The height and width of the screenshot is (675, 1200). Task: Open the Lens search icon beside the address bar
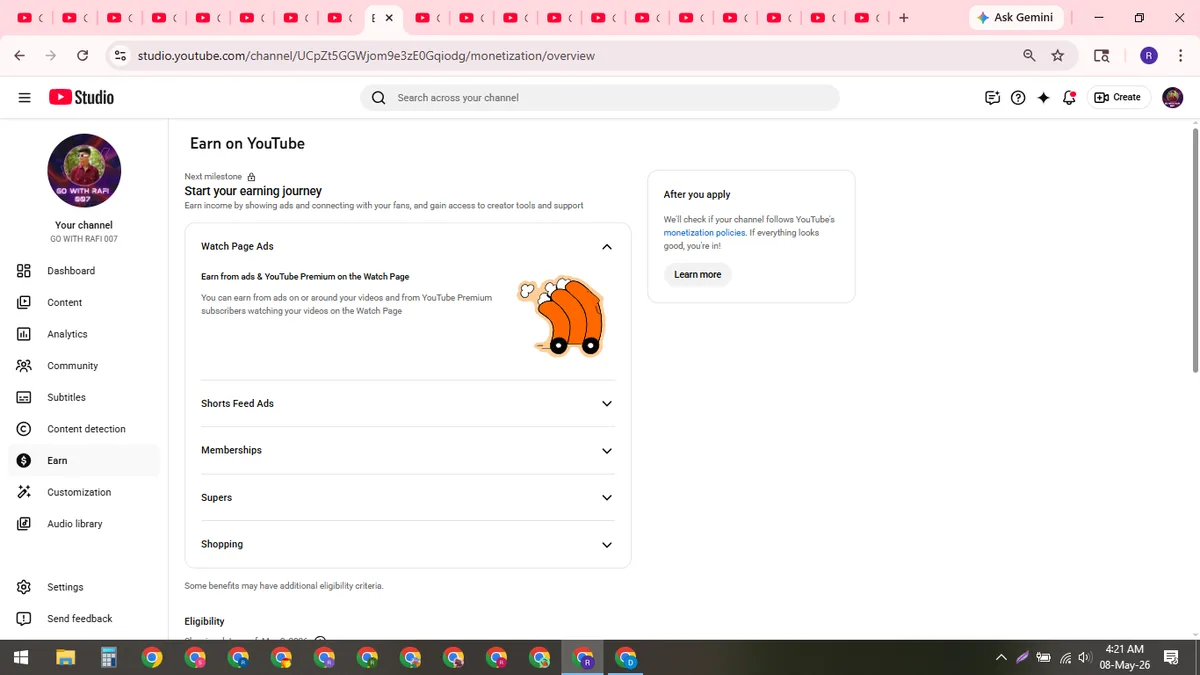pyautogui.click(x=1101, y=56)
